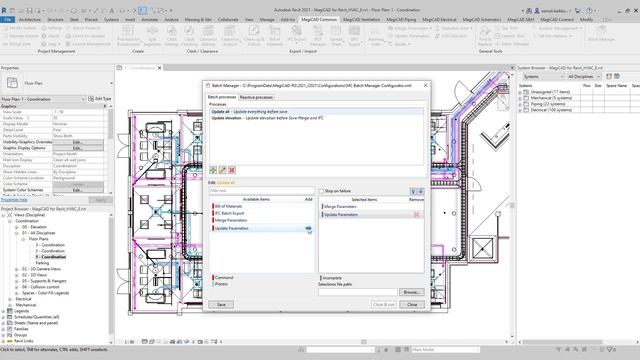Select 06 - Collision control in browser
Viewport: 640px width, 360px height.
tap(40, 287)
